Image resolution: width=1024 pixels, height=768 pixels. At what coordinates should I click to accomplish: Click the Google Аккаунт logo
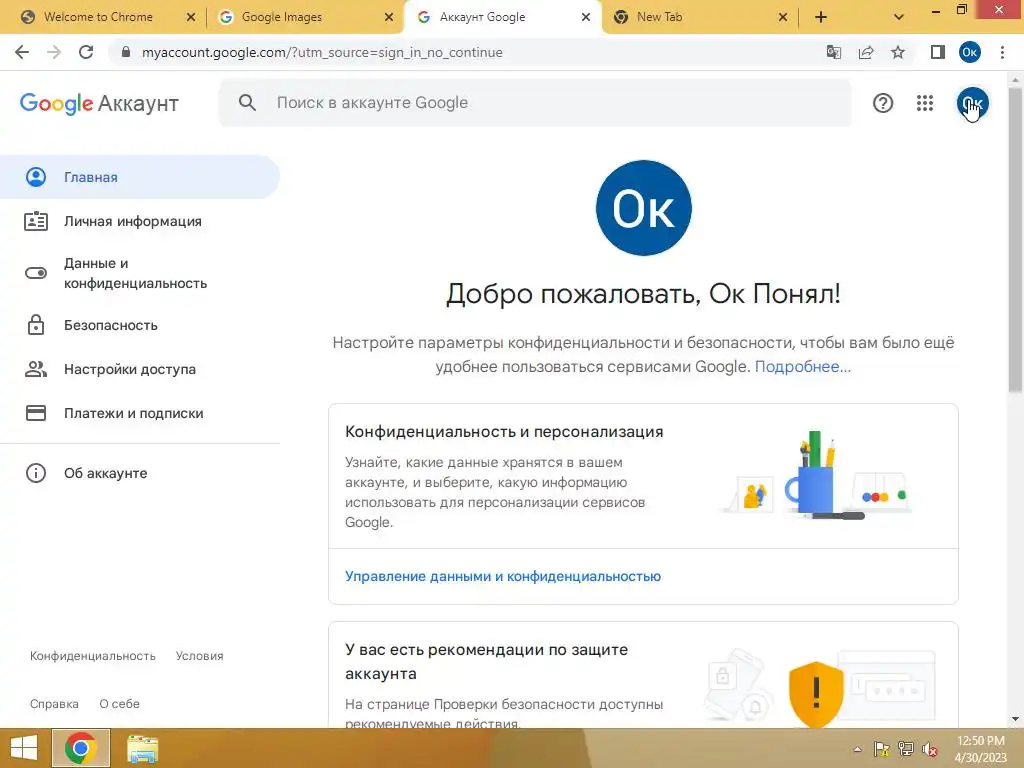[99, 103]
